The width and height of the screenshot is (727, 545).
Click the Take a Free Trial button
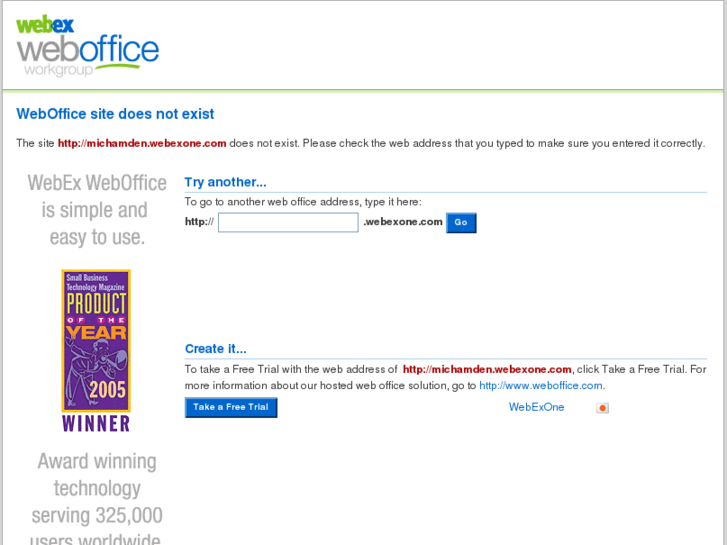[x=231, y=407]
